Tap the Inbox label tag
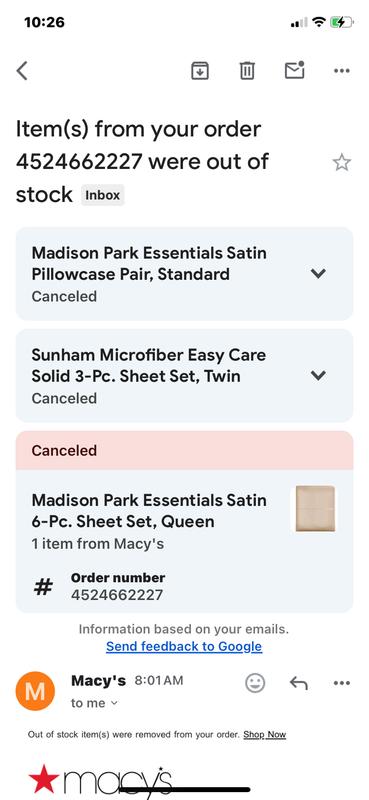 pyautogui.click(x=103, y=195)
